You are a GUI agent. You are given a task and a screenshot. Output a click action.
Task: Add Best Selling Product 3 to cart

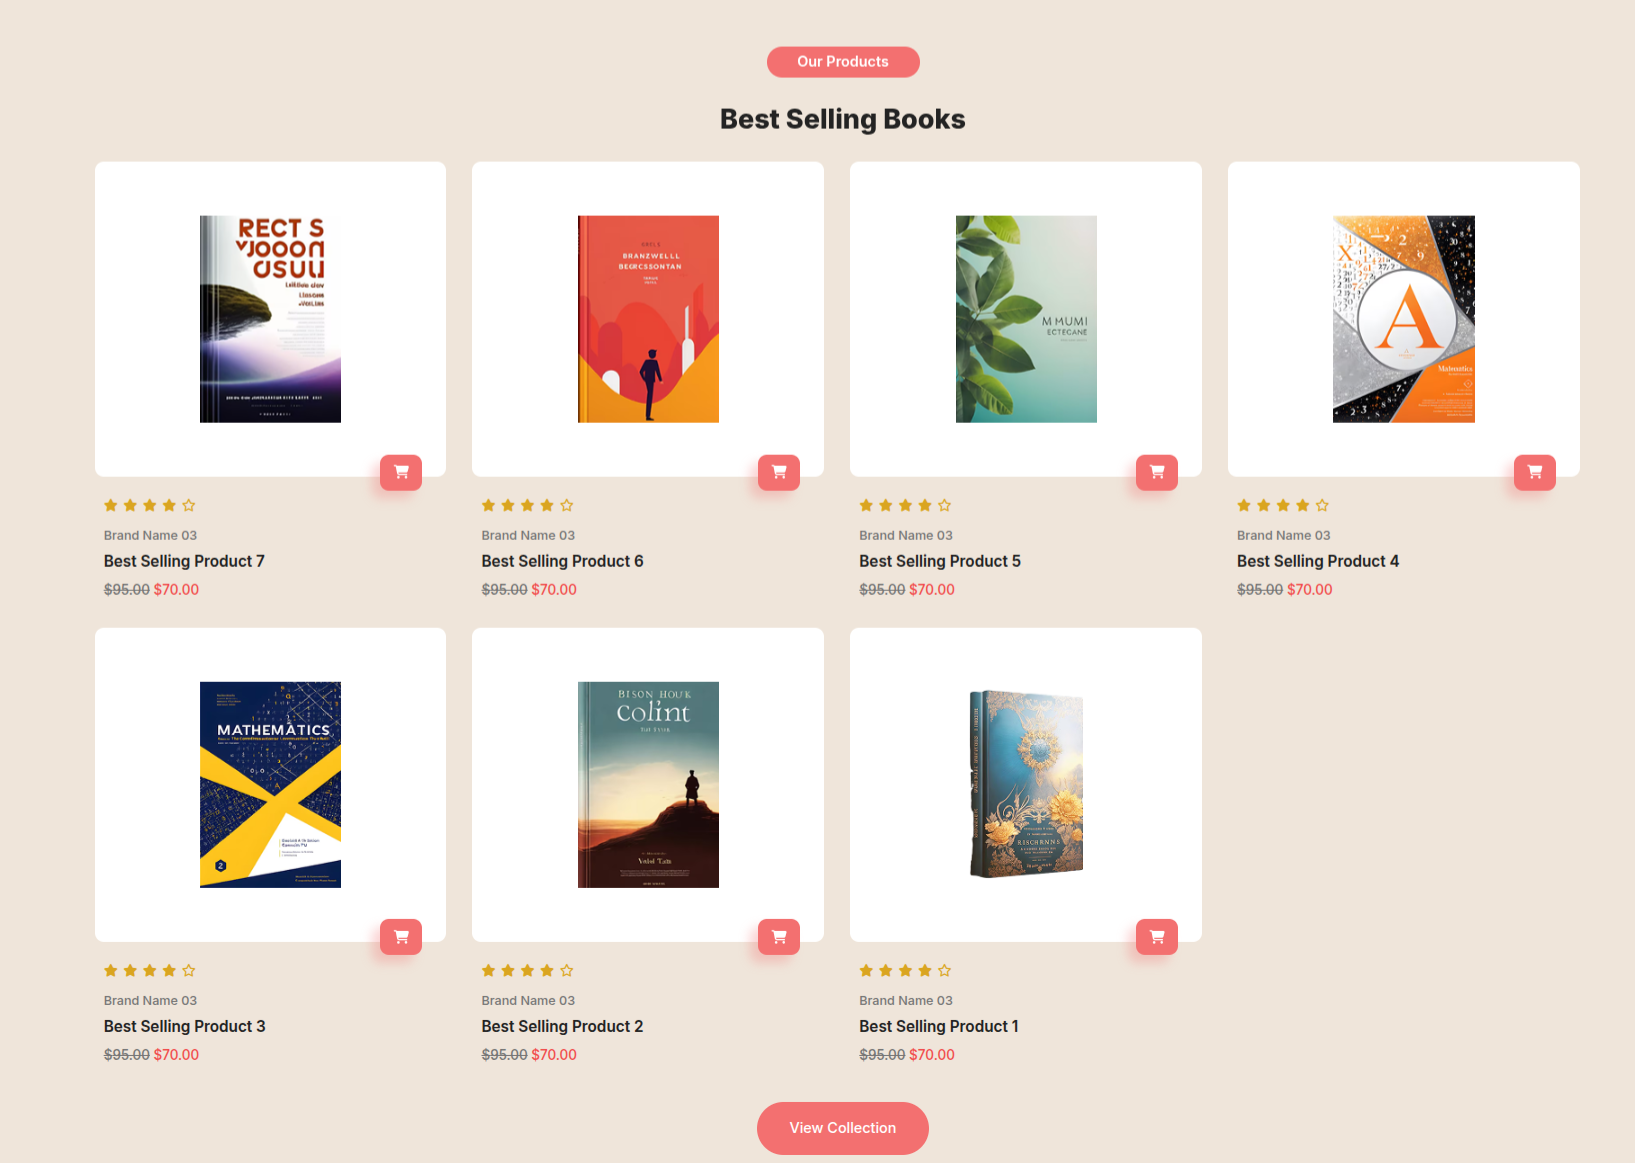click(x=401, y=937)
